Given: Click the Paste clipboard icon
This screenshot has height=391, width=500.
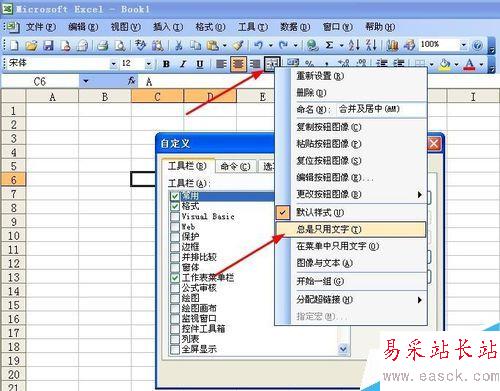Looking at the screenshot, I should click(x=212, y=45).
